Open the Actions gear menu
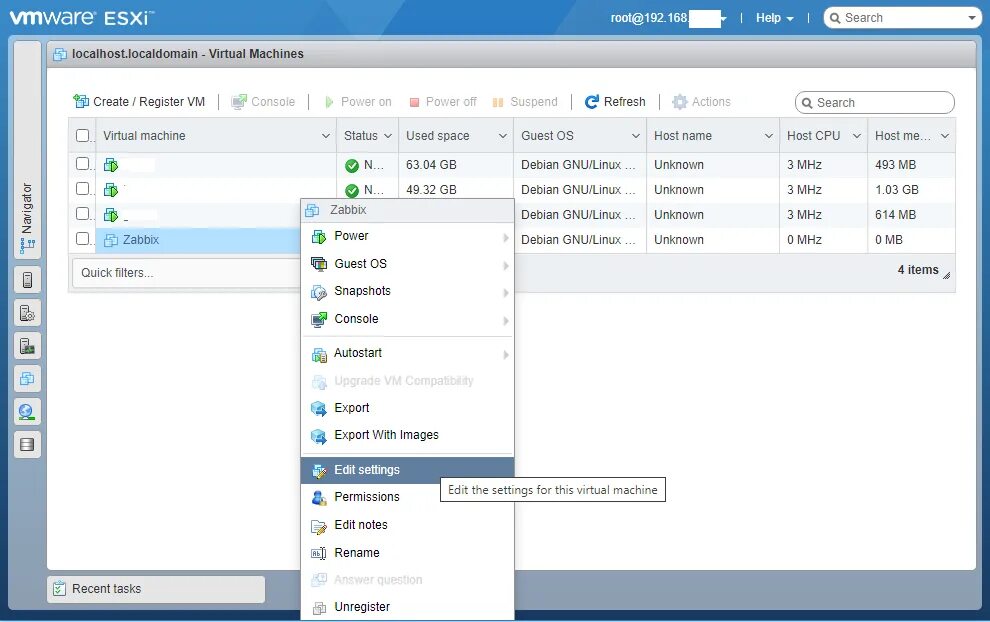990x622 pixels. (x=701, y=102)
